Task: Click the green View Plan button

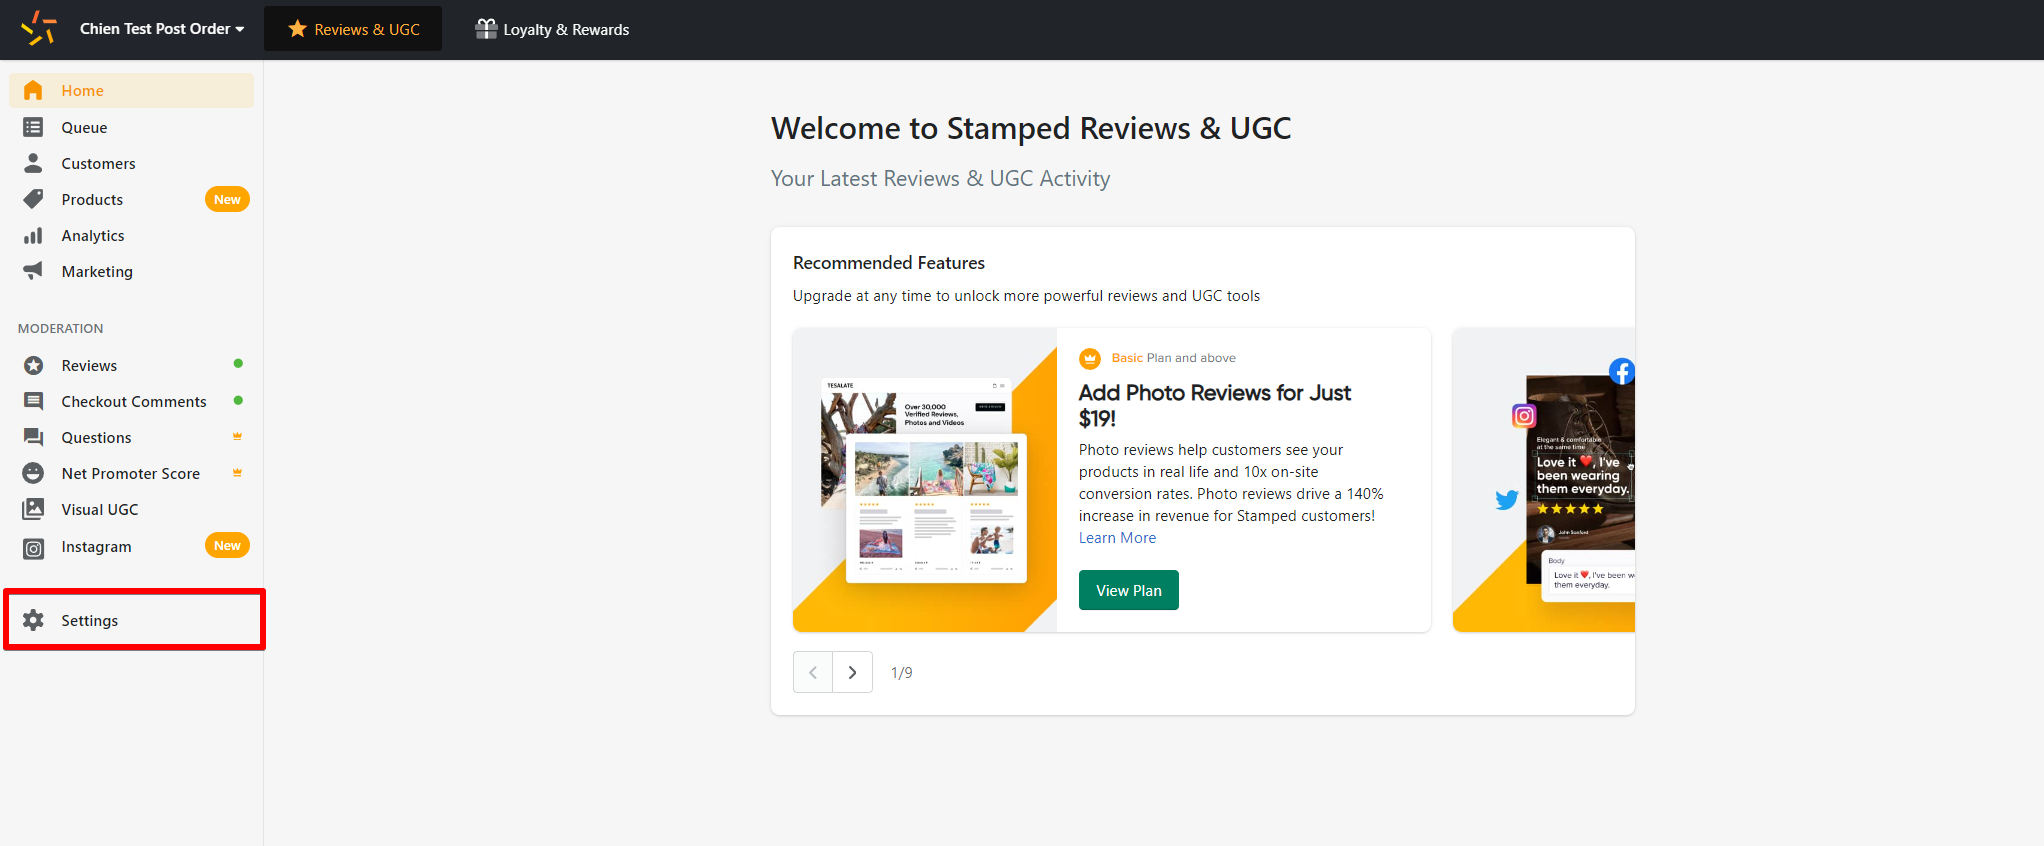Action: [x=1128, y=590]
